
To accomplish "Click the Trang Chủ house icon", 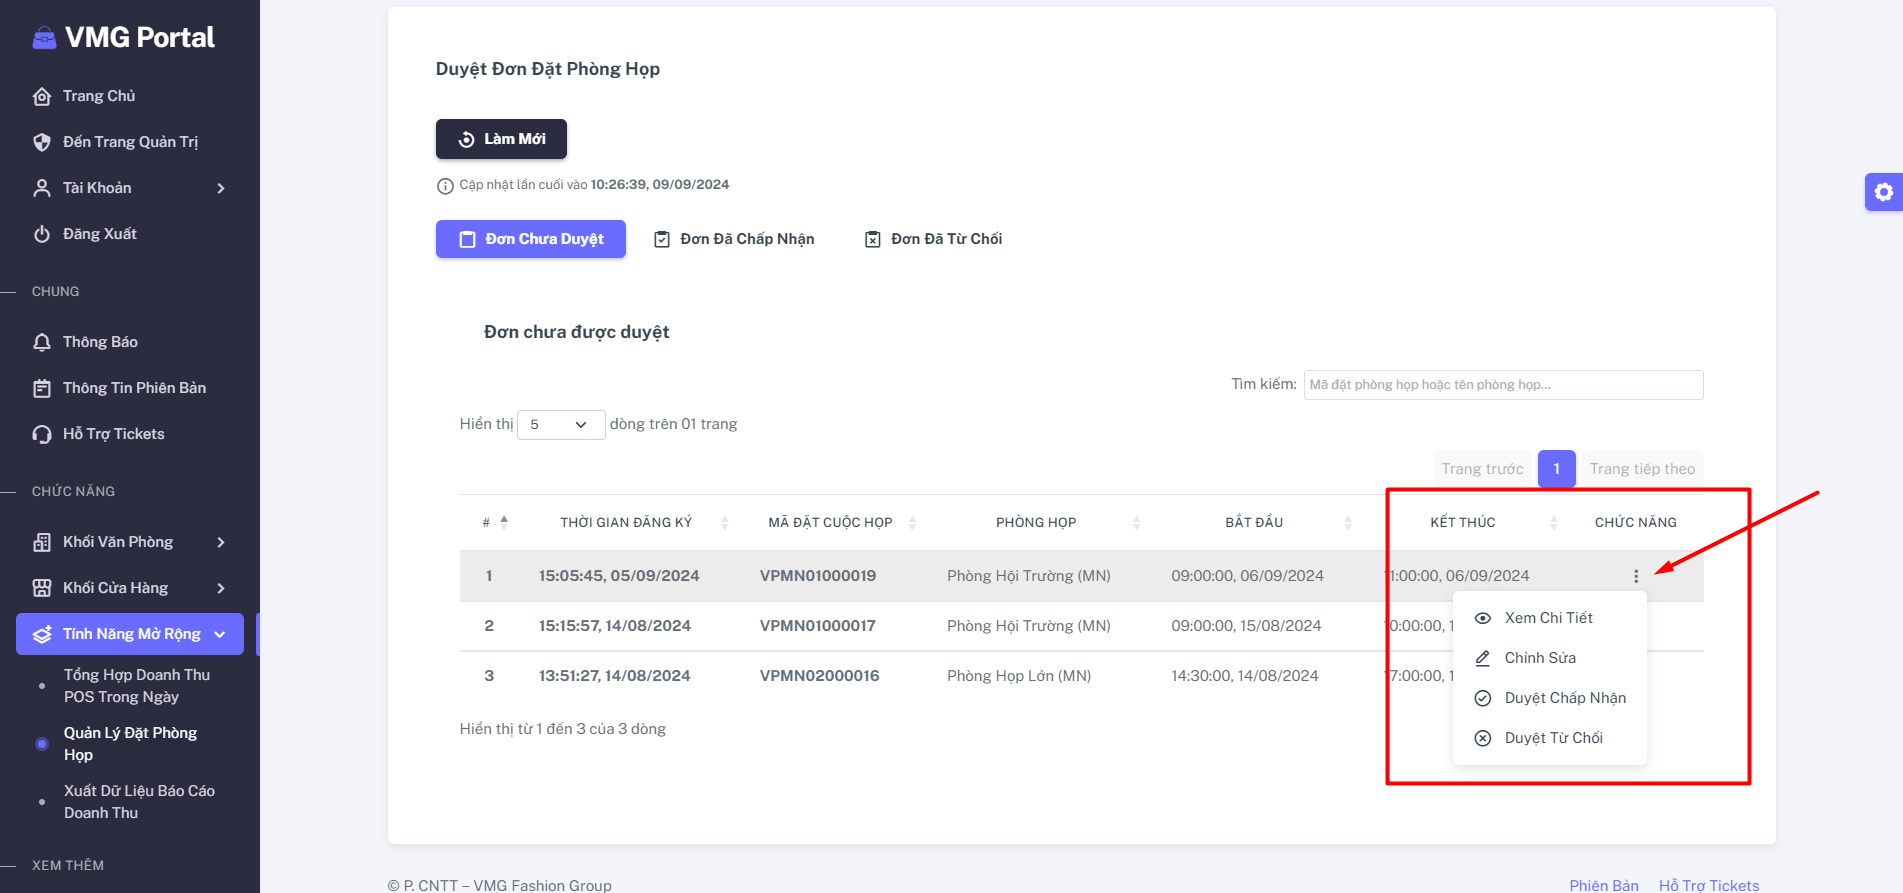I will click(x=42, y=96).
